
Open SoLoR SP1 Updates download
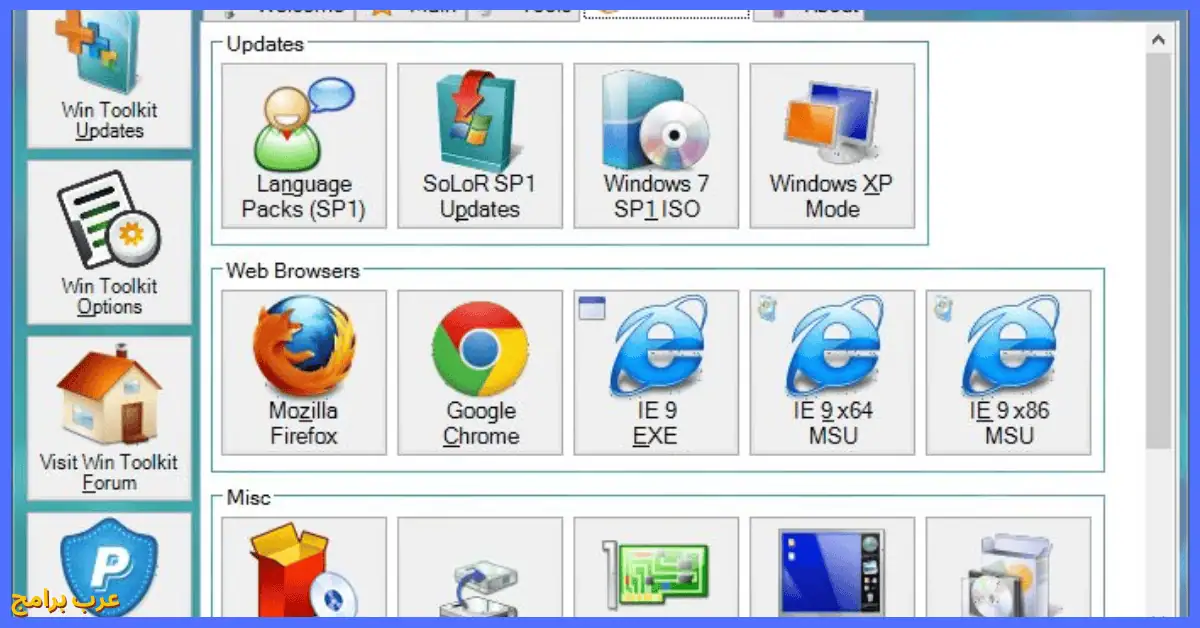click(x=480, y=146)
